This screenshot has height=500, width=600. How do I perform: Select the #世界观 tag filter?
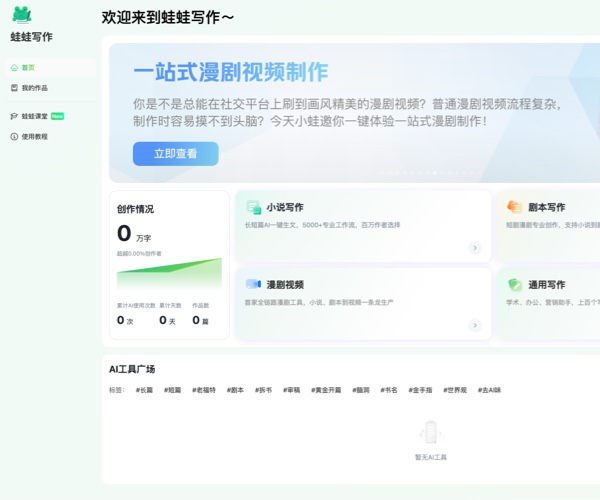click(x=456, y=390)
